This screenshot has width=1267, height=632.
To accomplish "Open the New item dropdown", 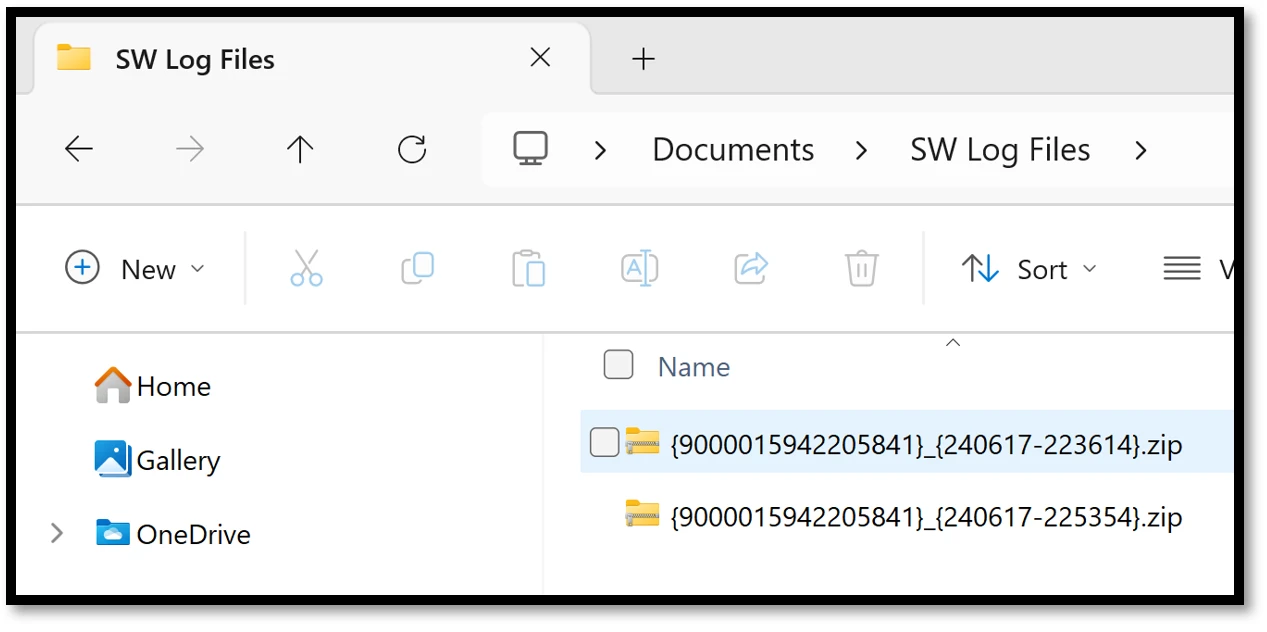I will click(134, 269).
